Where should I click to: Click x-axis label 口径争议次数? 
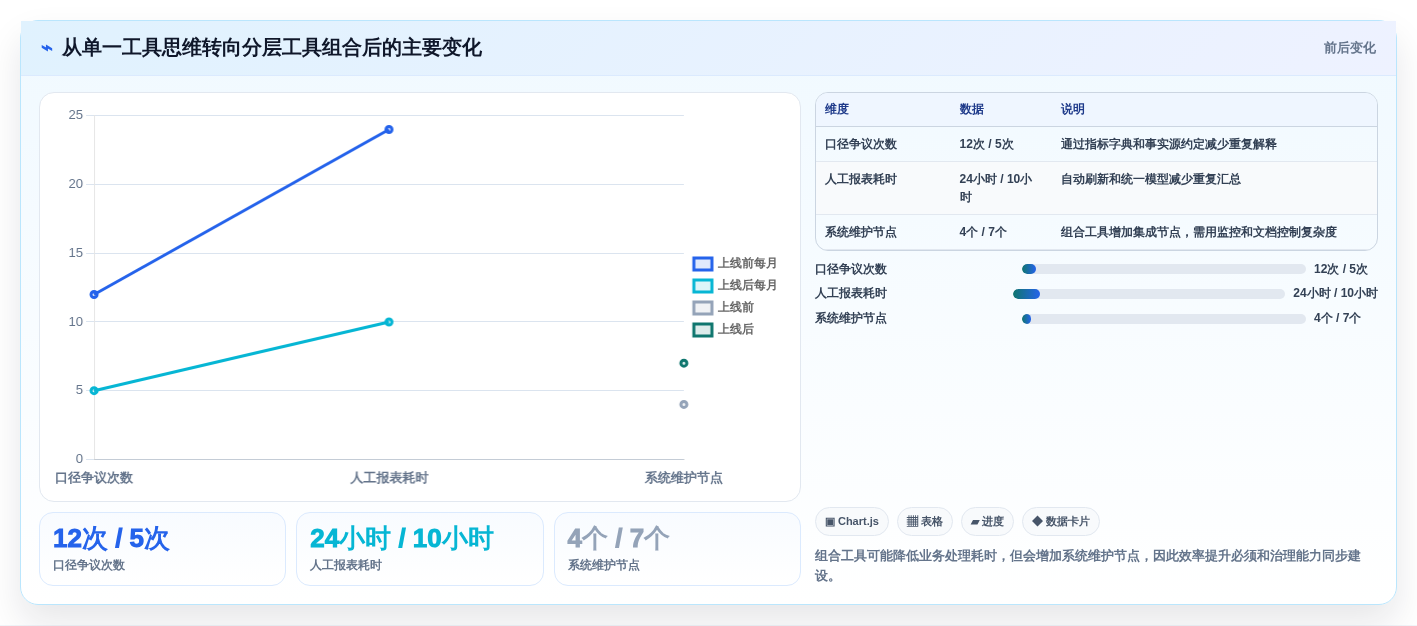pyautogui.click(x=94, y=478)
